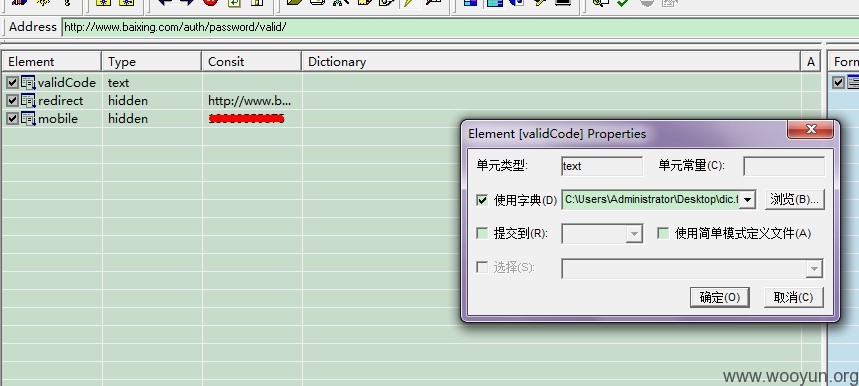Image resolution: width=859 pixels, height=386 pixels.
Task: Close the Element Properties dialog
Action: [x=811, y=129]
